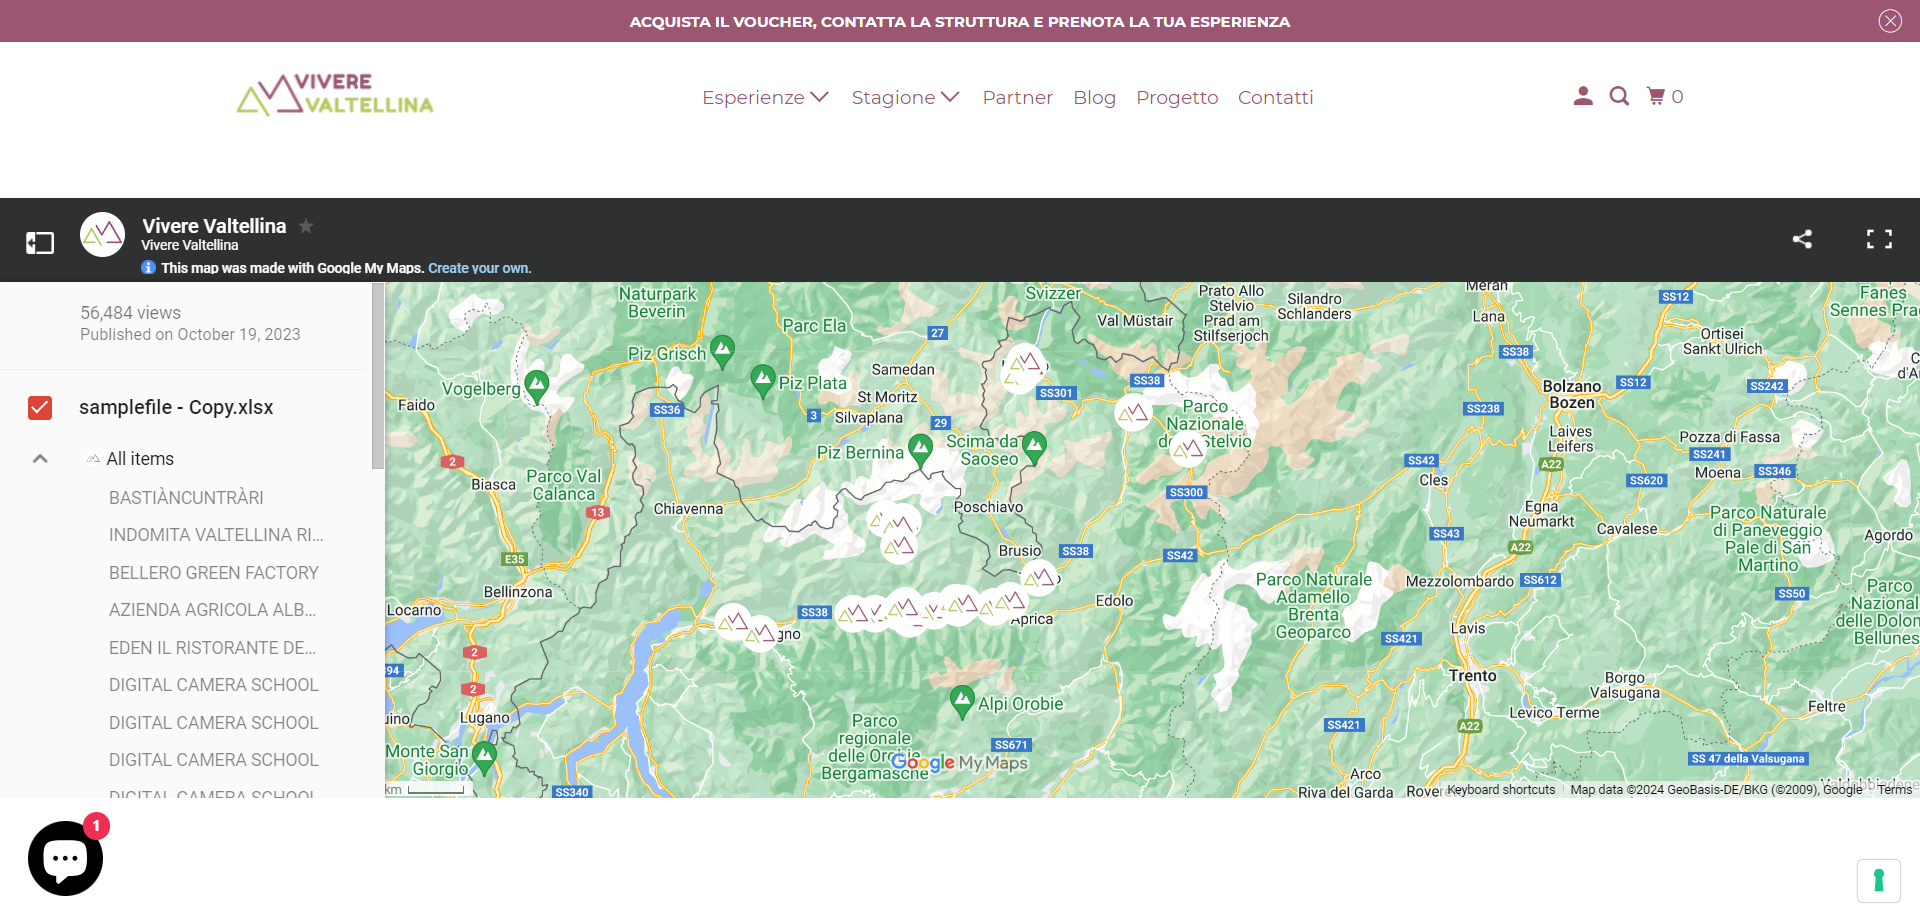Open the Vivere Valtellina logo homepage

pos(335,95)
